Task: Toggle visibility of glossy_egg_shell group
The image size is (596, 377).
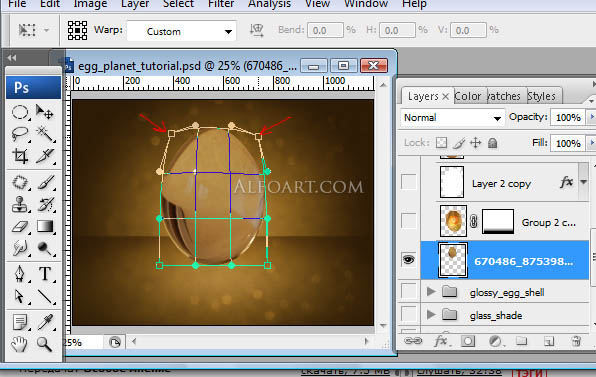Action: coord(409,292)
